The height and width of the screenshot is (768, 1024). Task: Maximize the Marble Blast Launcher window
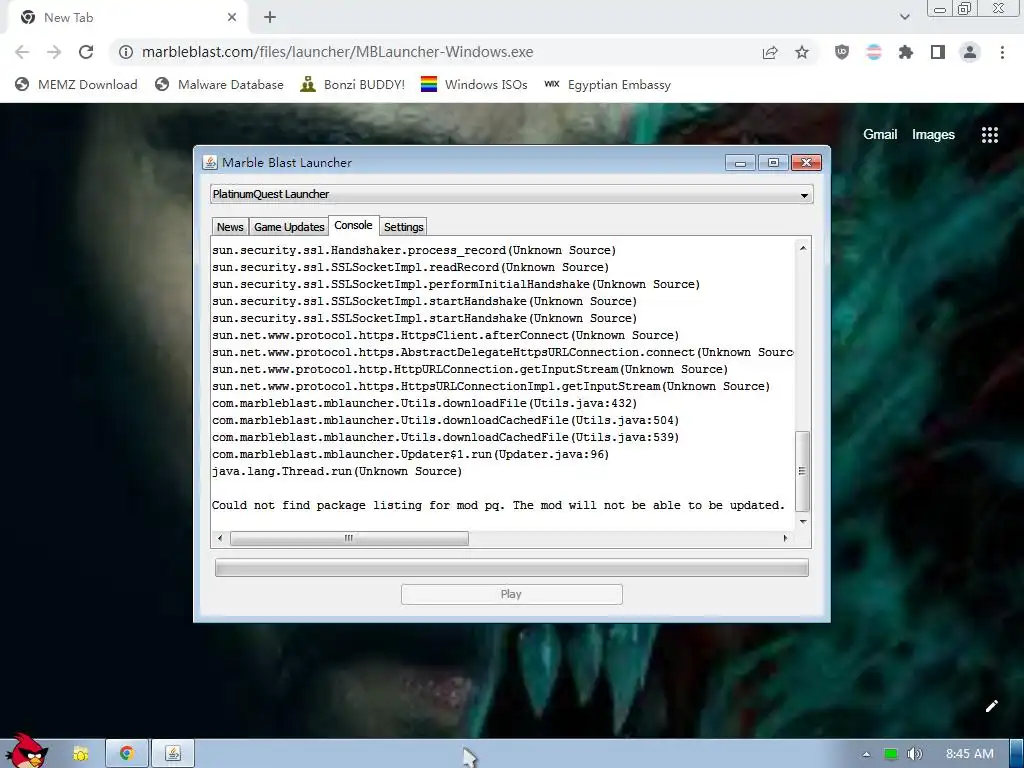[773, 163]
